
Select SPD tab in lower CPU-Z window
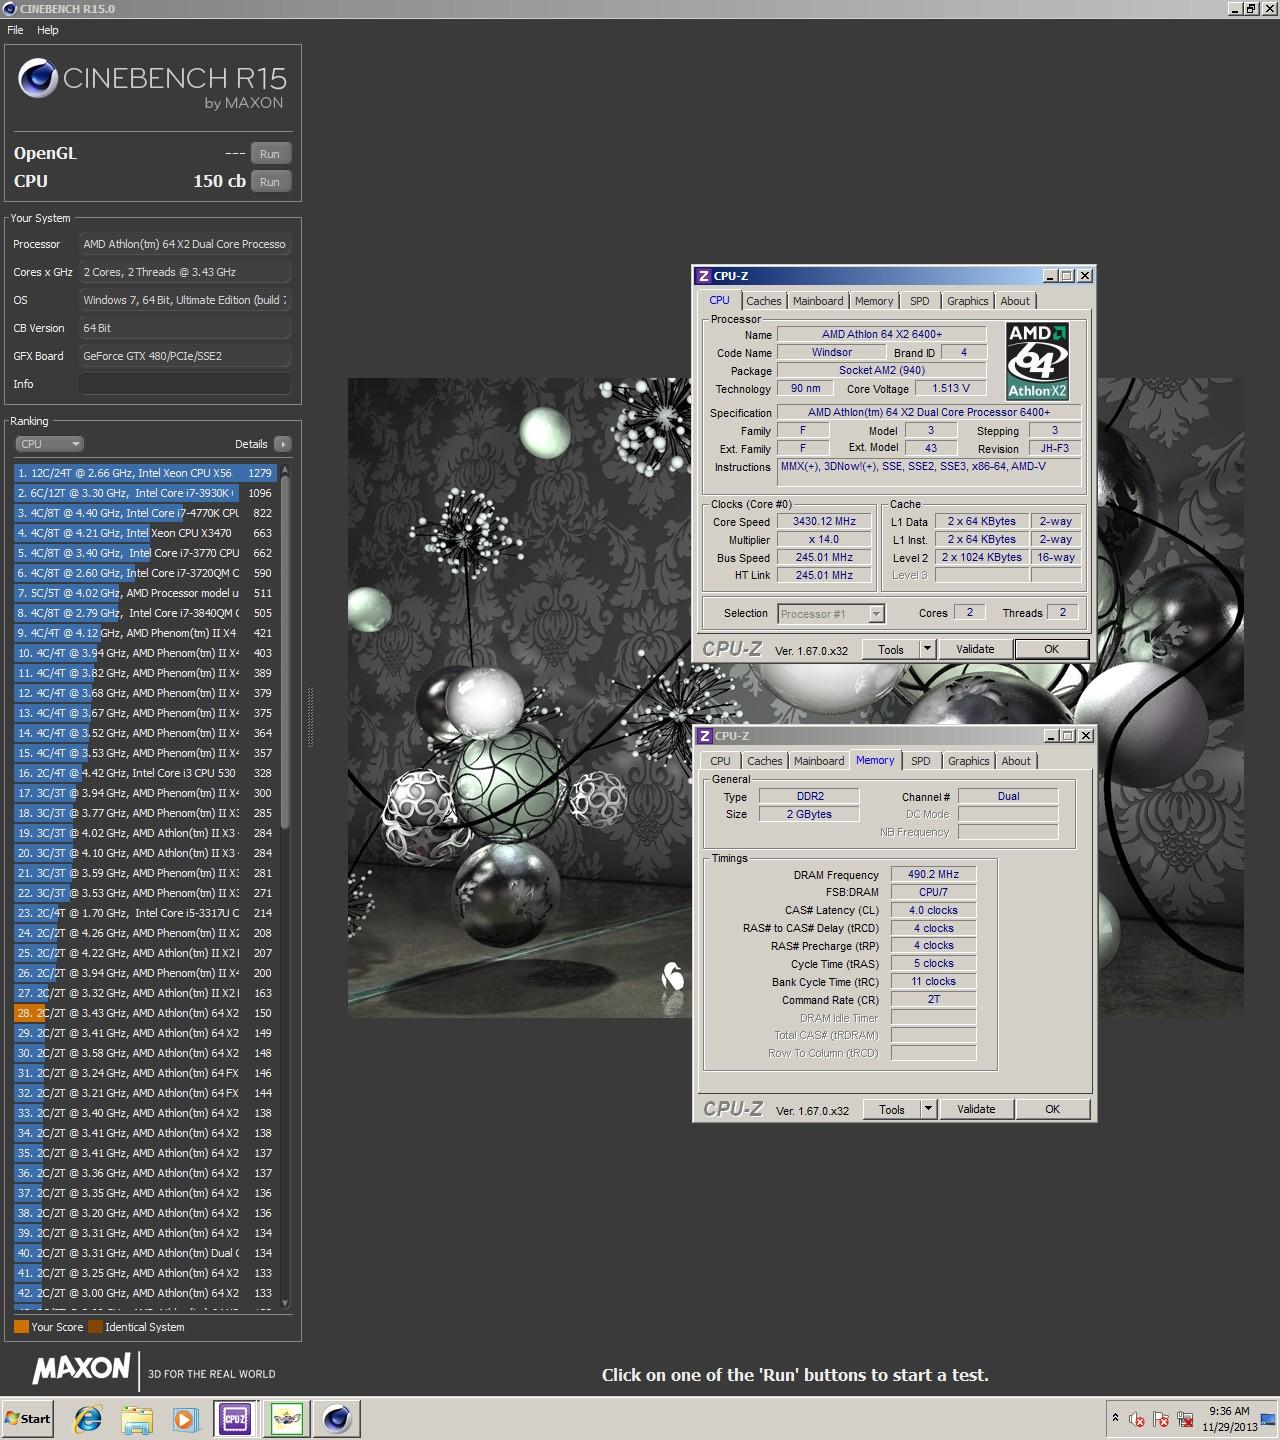coord(921,761)
